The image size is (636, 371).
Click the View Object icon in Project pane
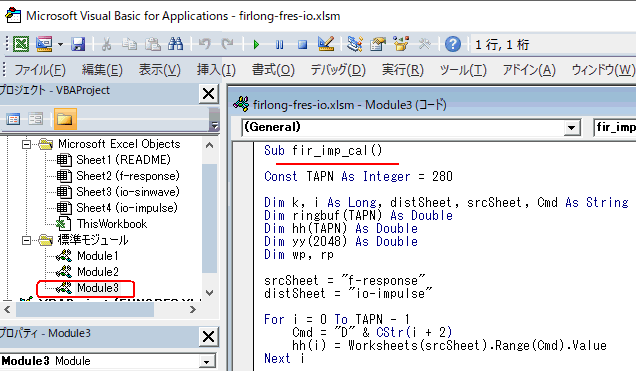[36, 119]
